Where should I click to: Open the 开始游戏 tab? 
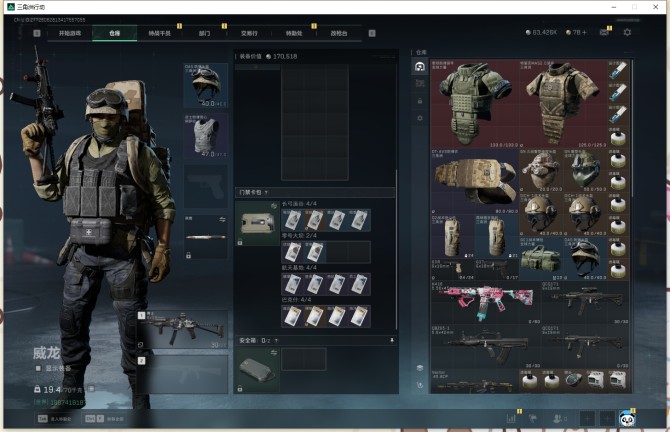70,33
